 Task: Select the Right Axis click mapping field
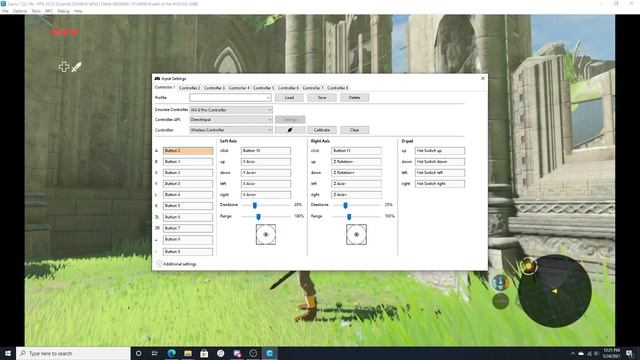point(356,151)
